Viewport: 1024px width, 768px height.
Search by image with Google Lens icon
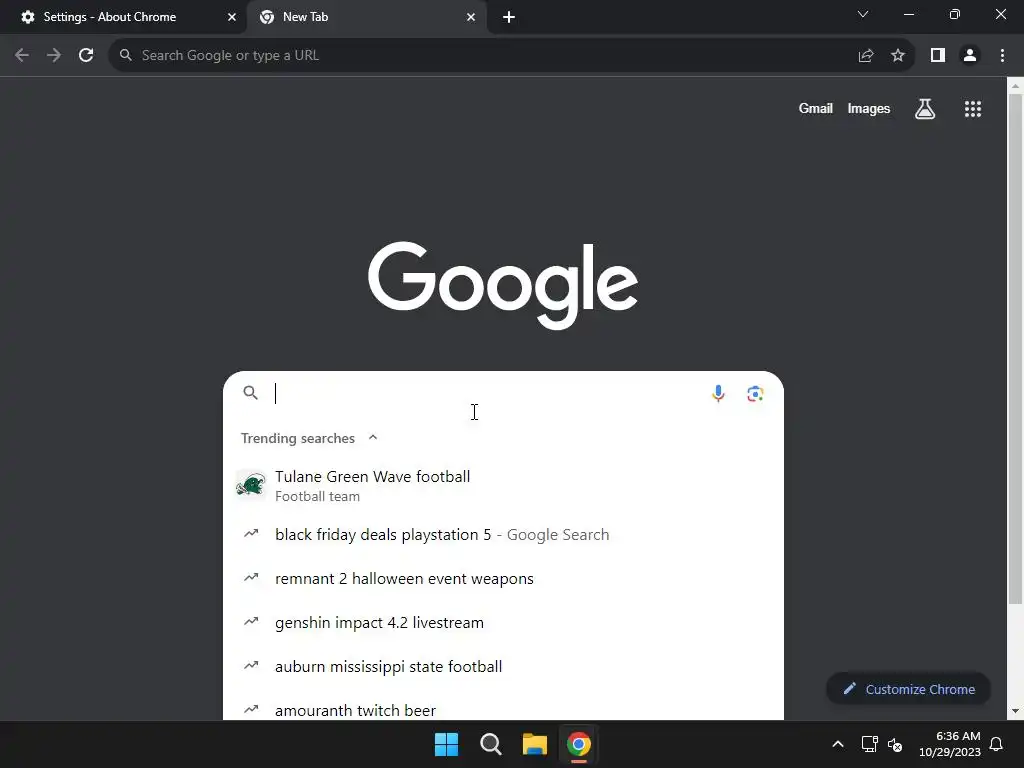[x=756, y=394]
